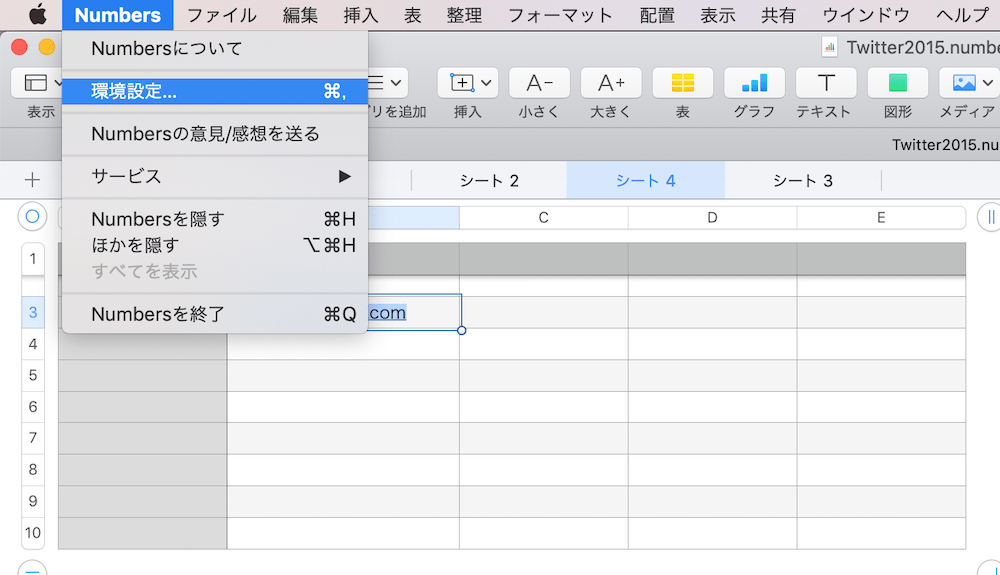1000x575 pixels.
Task: Choose ほかを隠す menu item
Action: pyautogui.click(x=215, y=245)
